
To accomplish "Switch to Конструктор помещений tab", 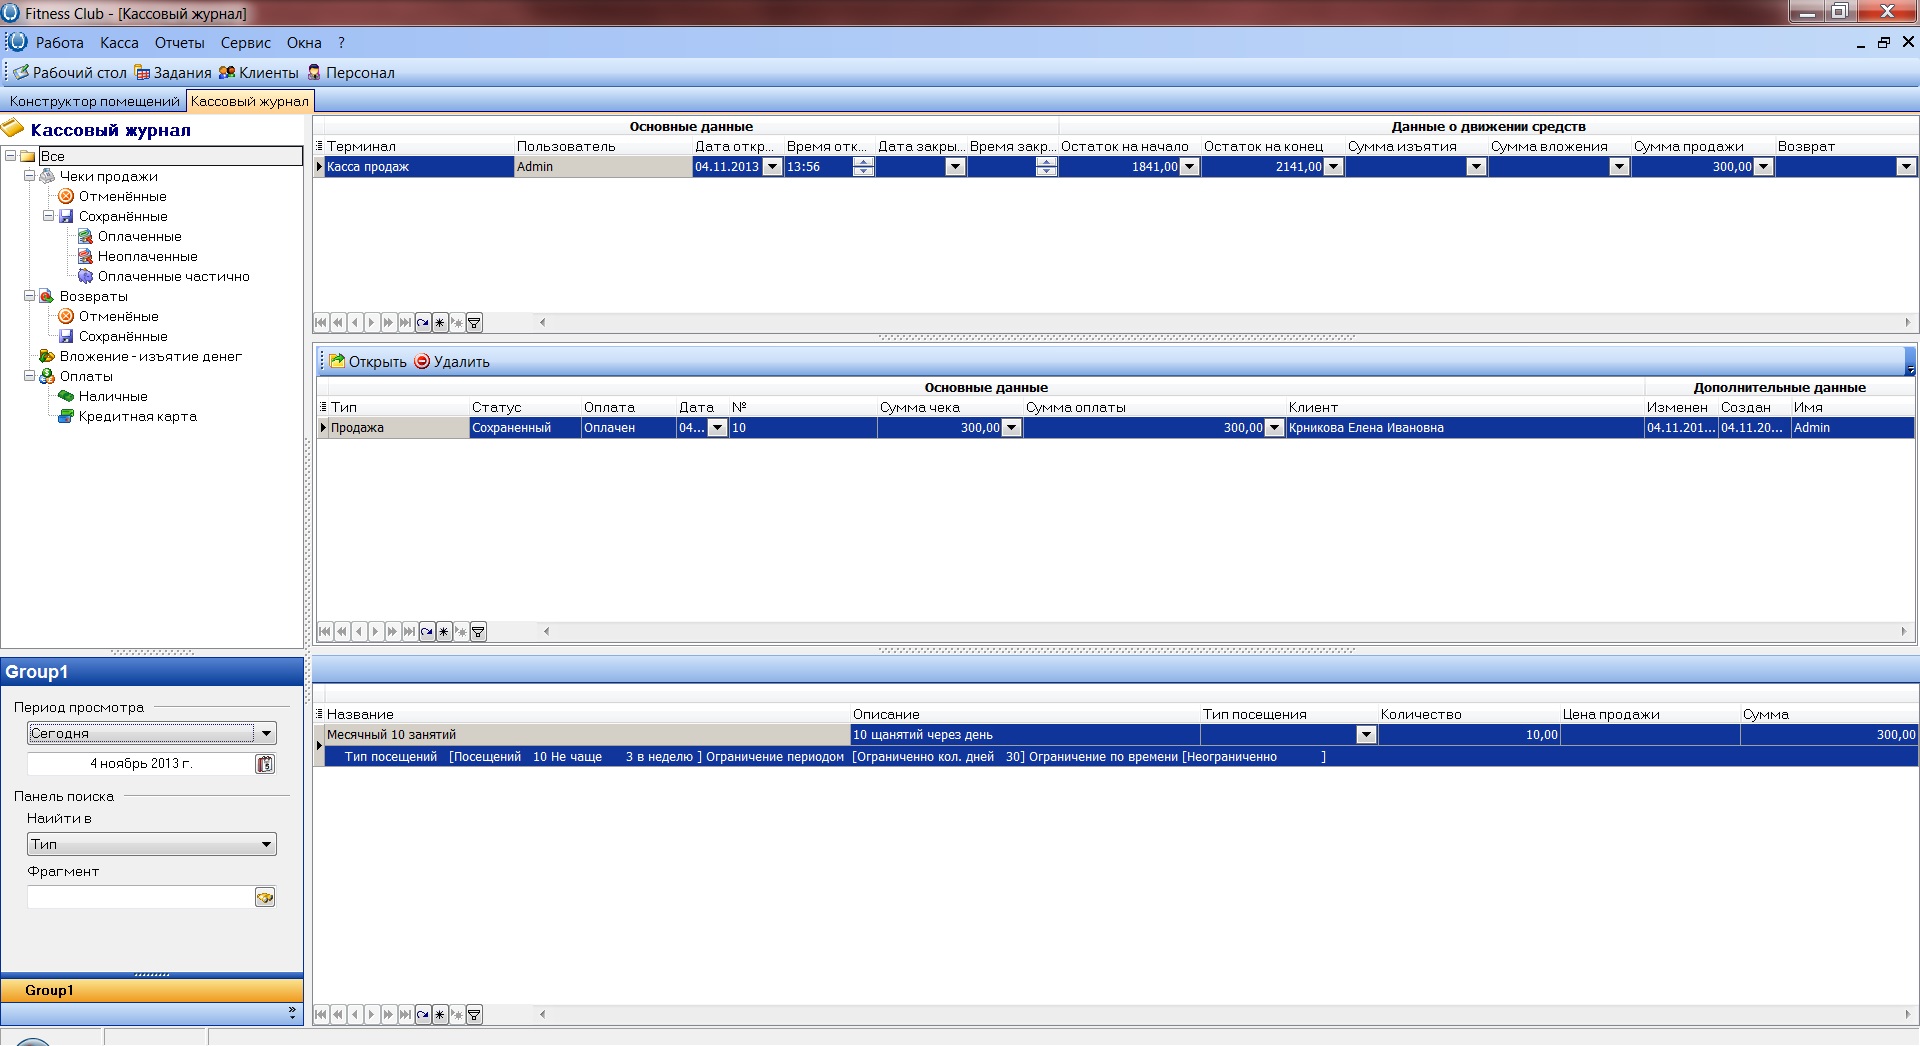I will 94,102.
